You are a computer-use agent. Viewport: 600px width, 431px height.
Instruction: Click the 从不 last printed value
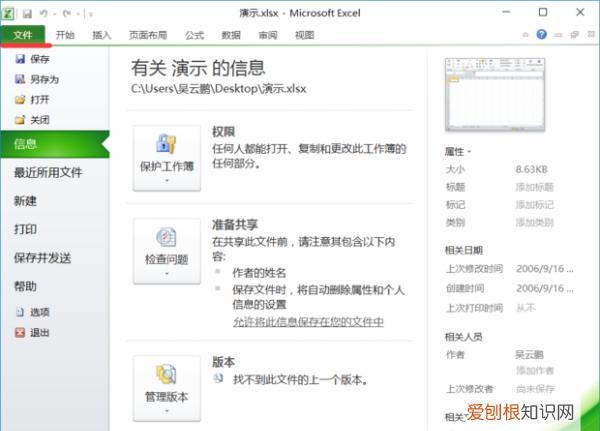525,308
